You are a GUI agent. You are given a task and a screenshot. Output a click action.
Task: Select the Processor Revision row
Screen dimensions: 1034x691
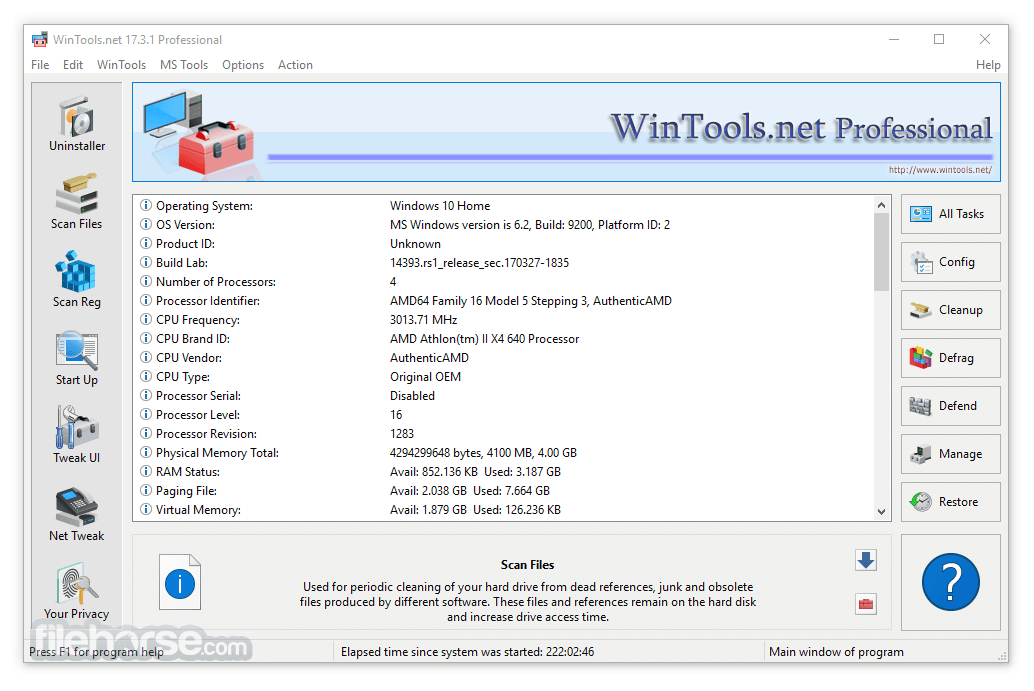[x=504, y=434]
